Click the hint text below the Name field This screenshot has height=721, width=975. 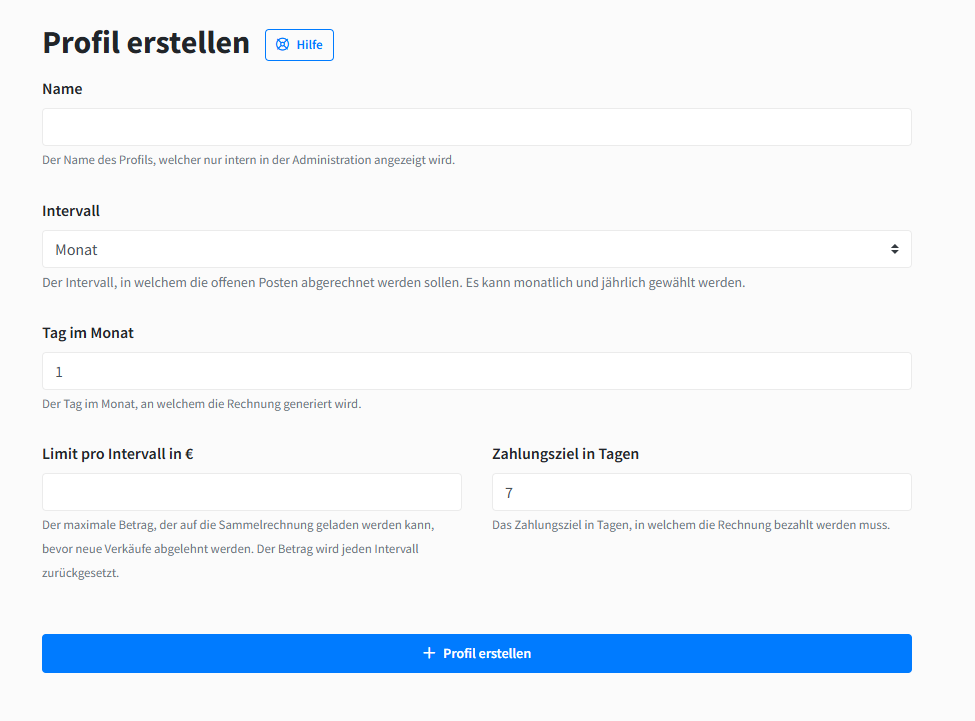(248, 160)
